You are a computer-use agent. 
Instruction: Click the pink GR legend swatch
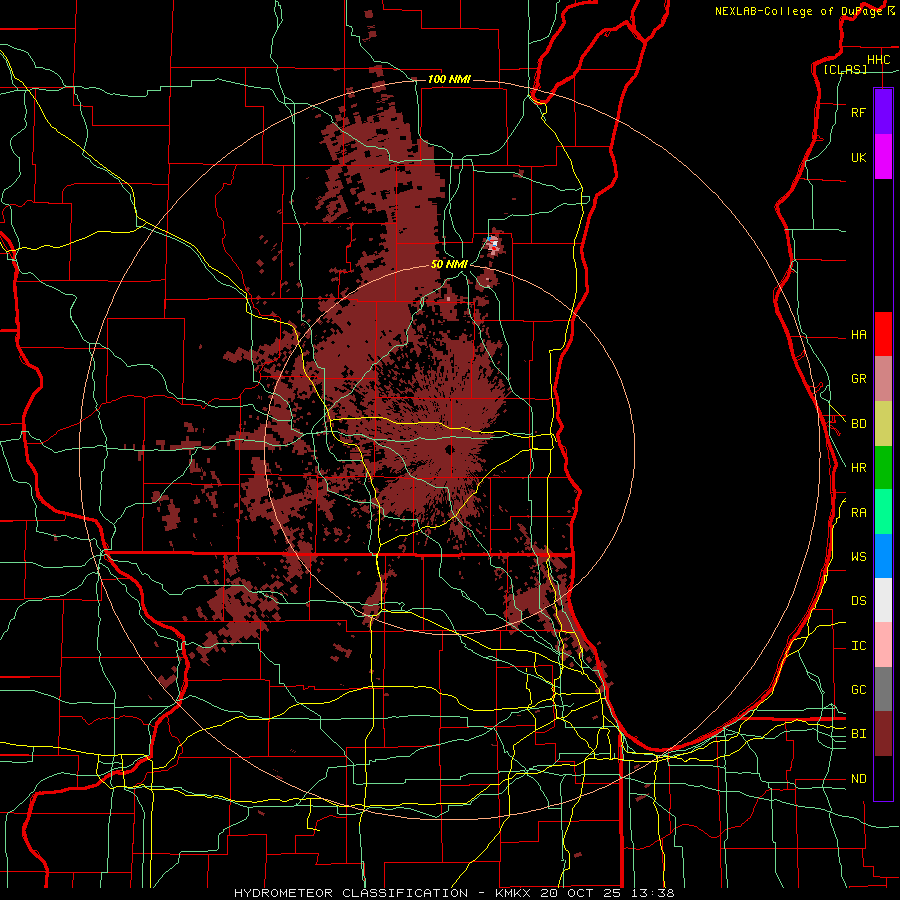click(x=883, y=379)
